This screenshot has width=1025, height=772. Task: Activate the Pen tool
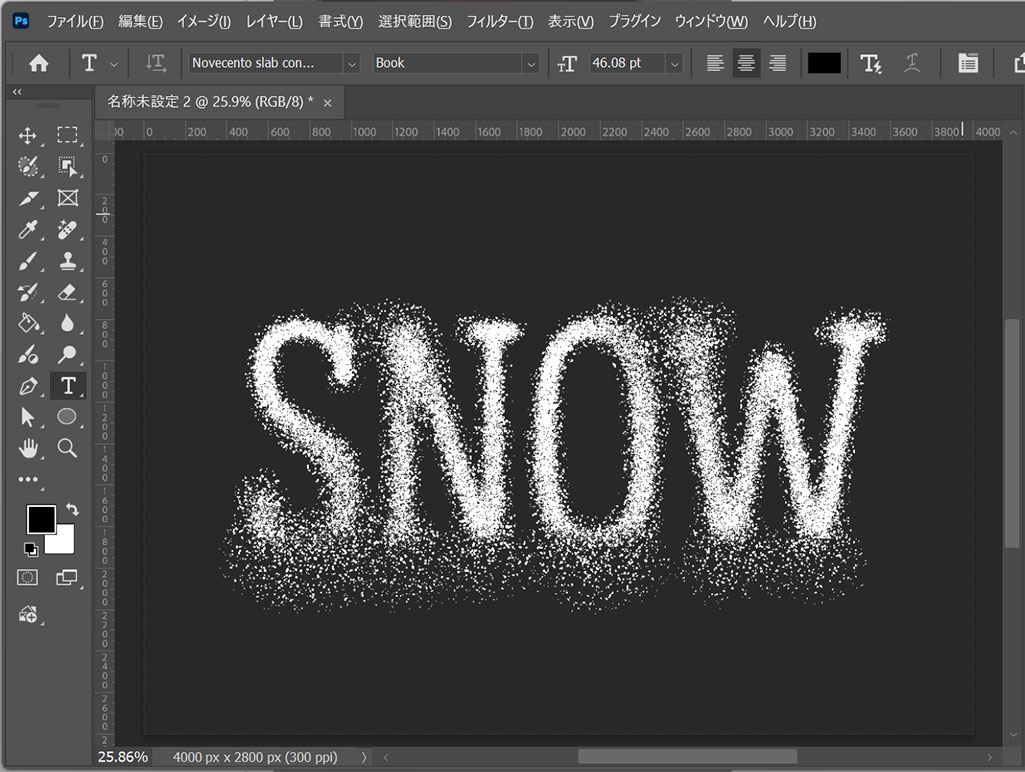tap(28, 386)
